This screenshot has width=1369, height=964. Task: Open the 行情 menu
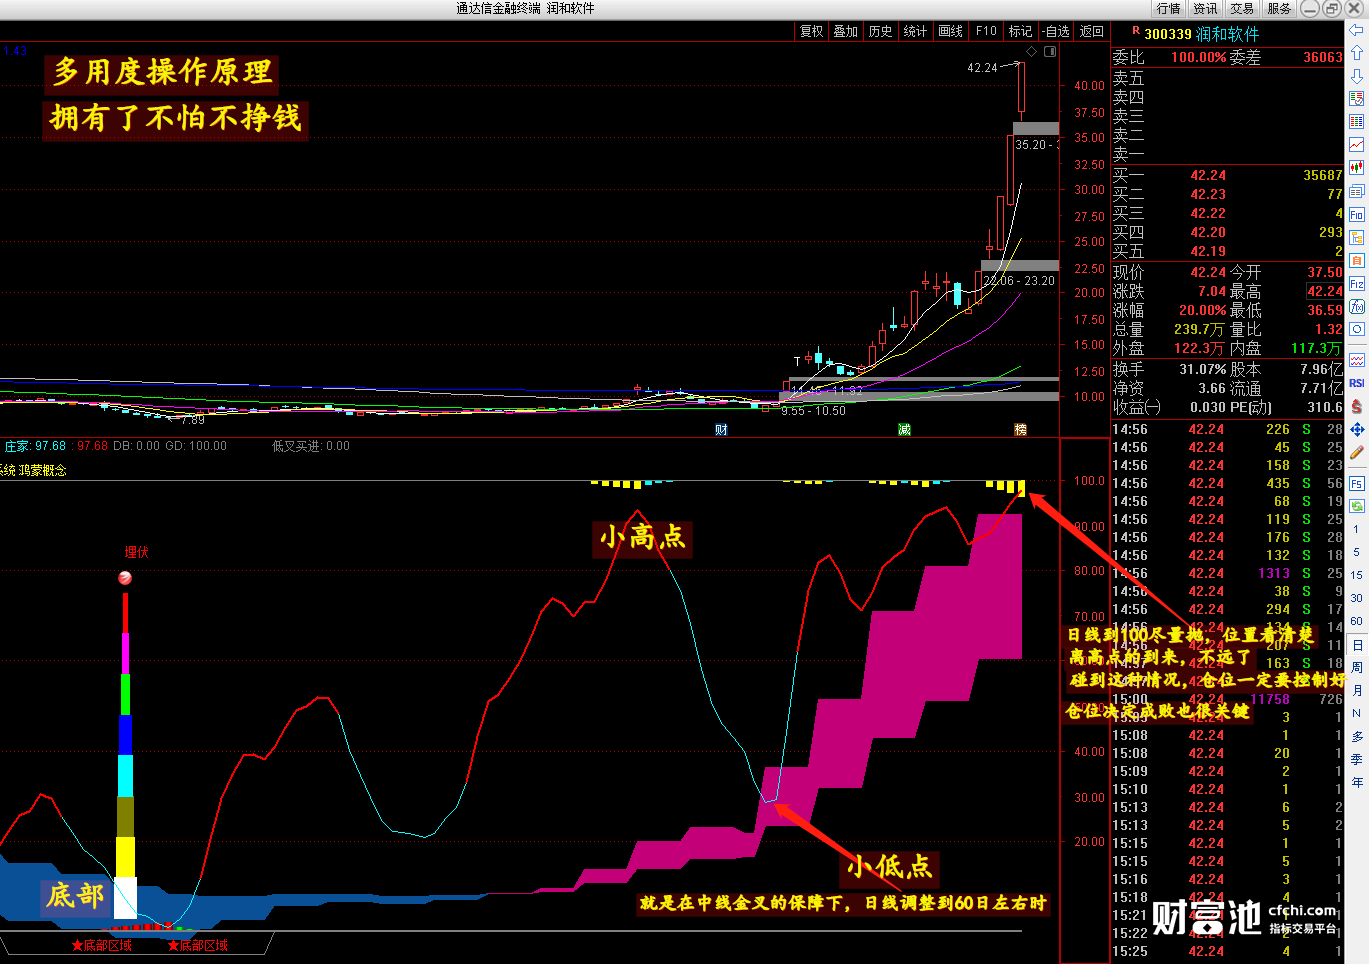(x=1169, y=8)
